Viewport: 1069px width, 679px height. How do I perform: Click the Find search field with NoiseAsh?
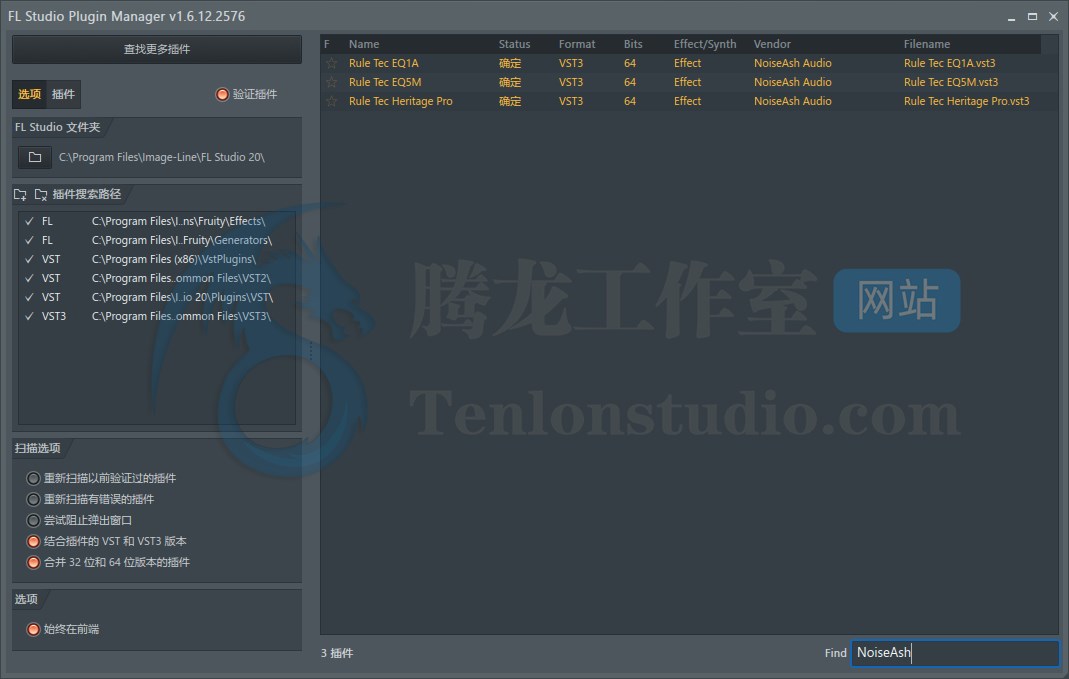pos(955,652)
